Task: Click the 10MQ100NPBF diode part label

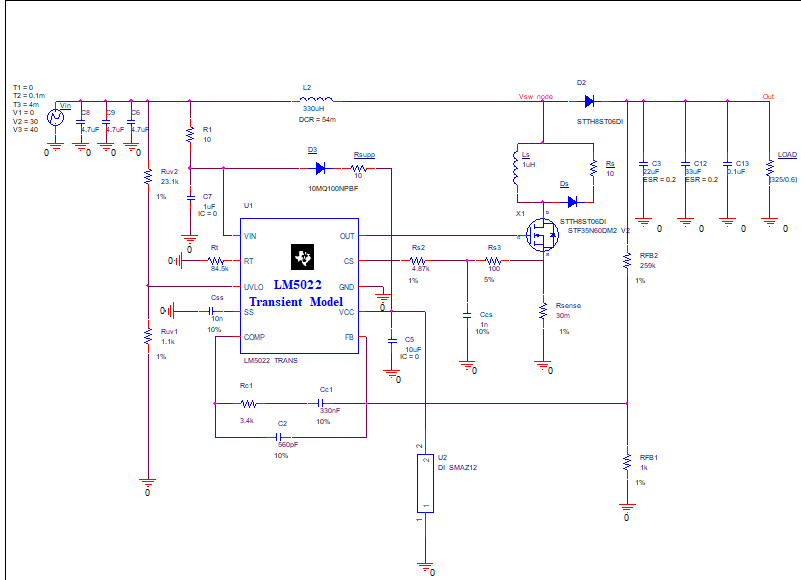Action: [x=333, y=188]
